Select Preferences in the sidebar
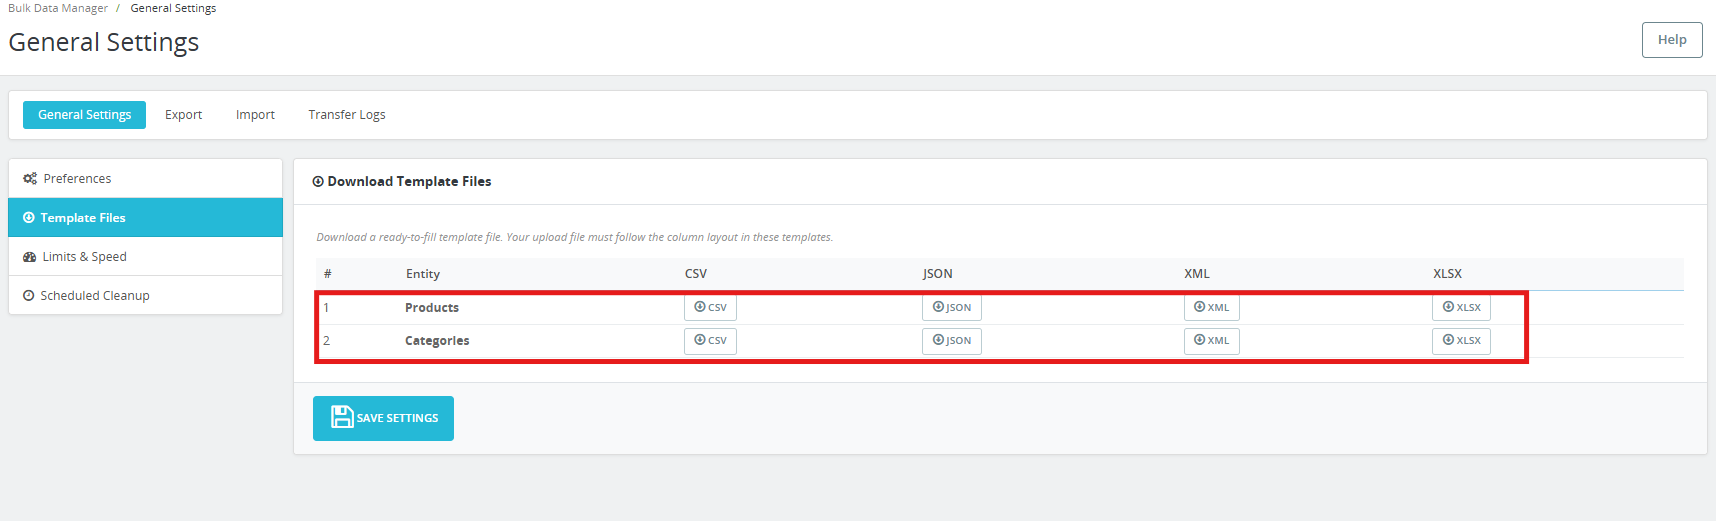The image size is (1716, 521). point(145,179)
